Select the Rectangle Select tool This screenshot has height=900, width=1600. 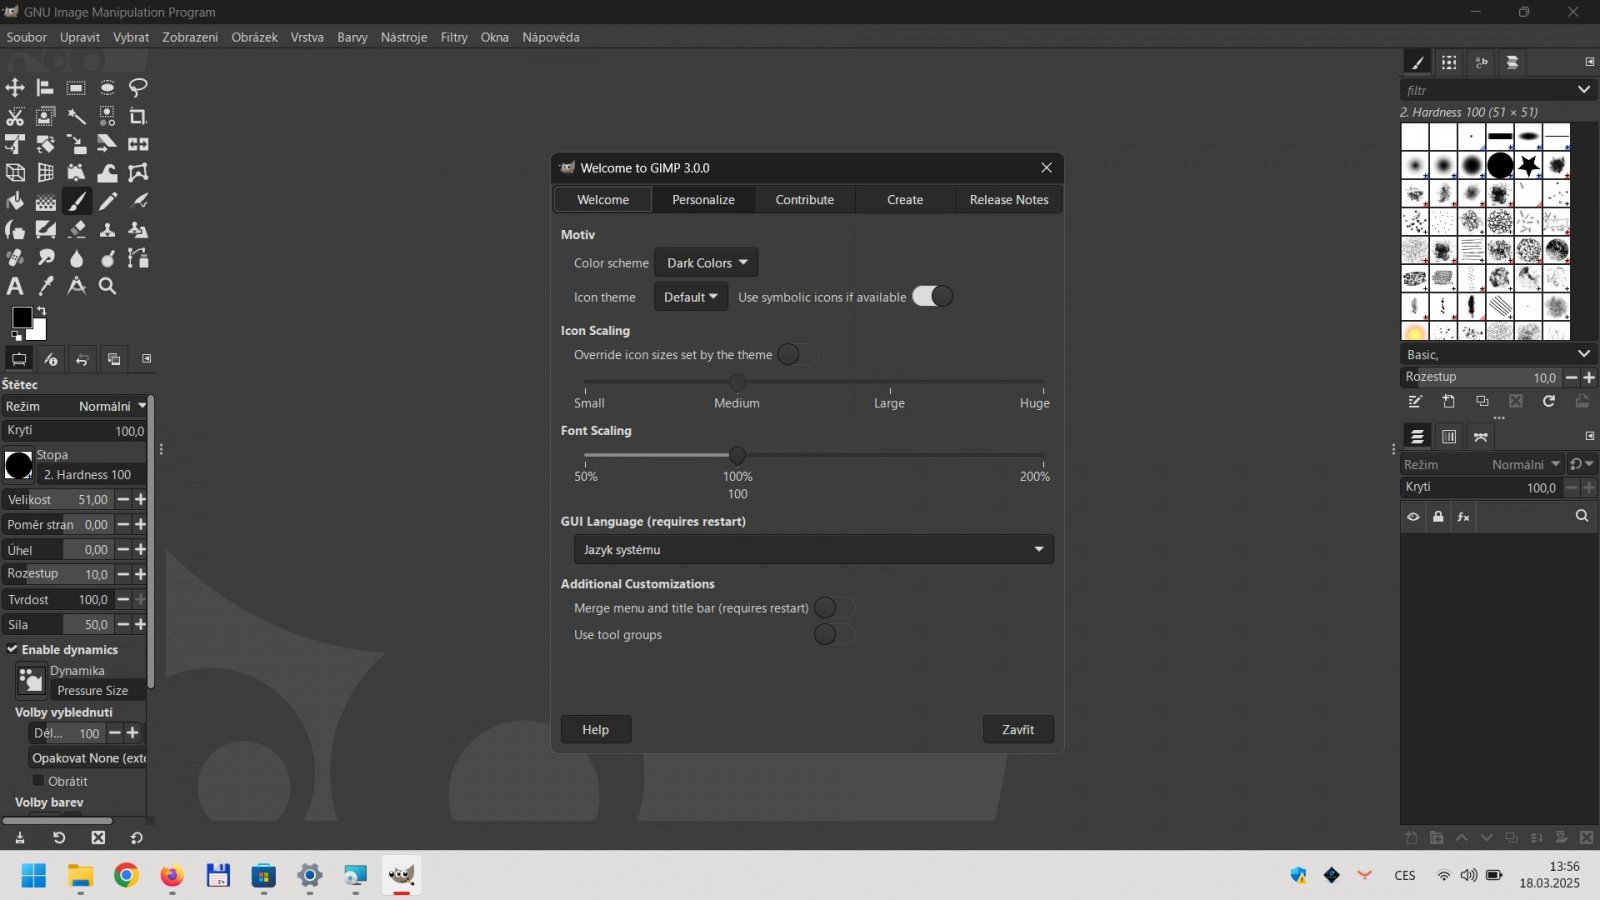tap(76, 88)
